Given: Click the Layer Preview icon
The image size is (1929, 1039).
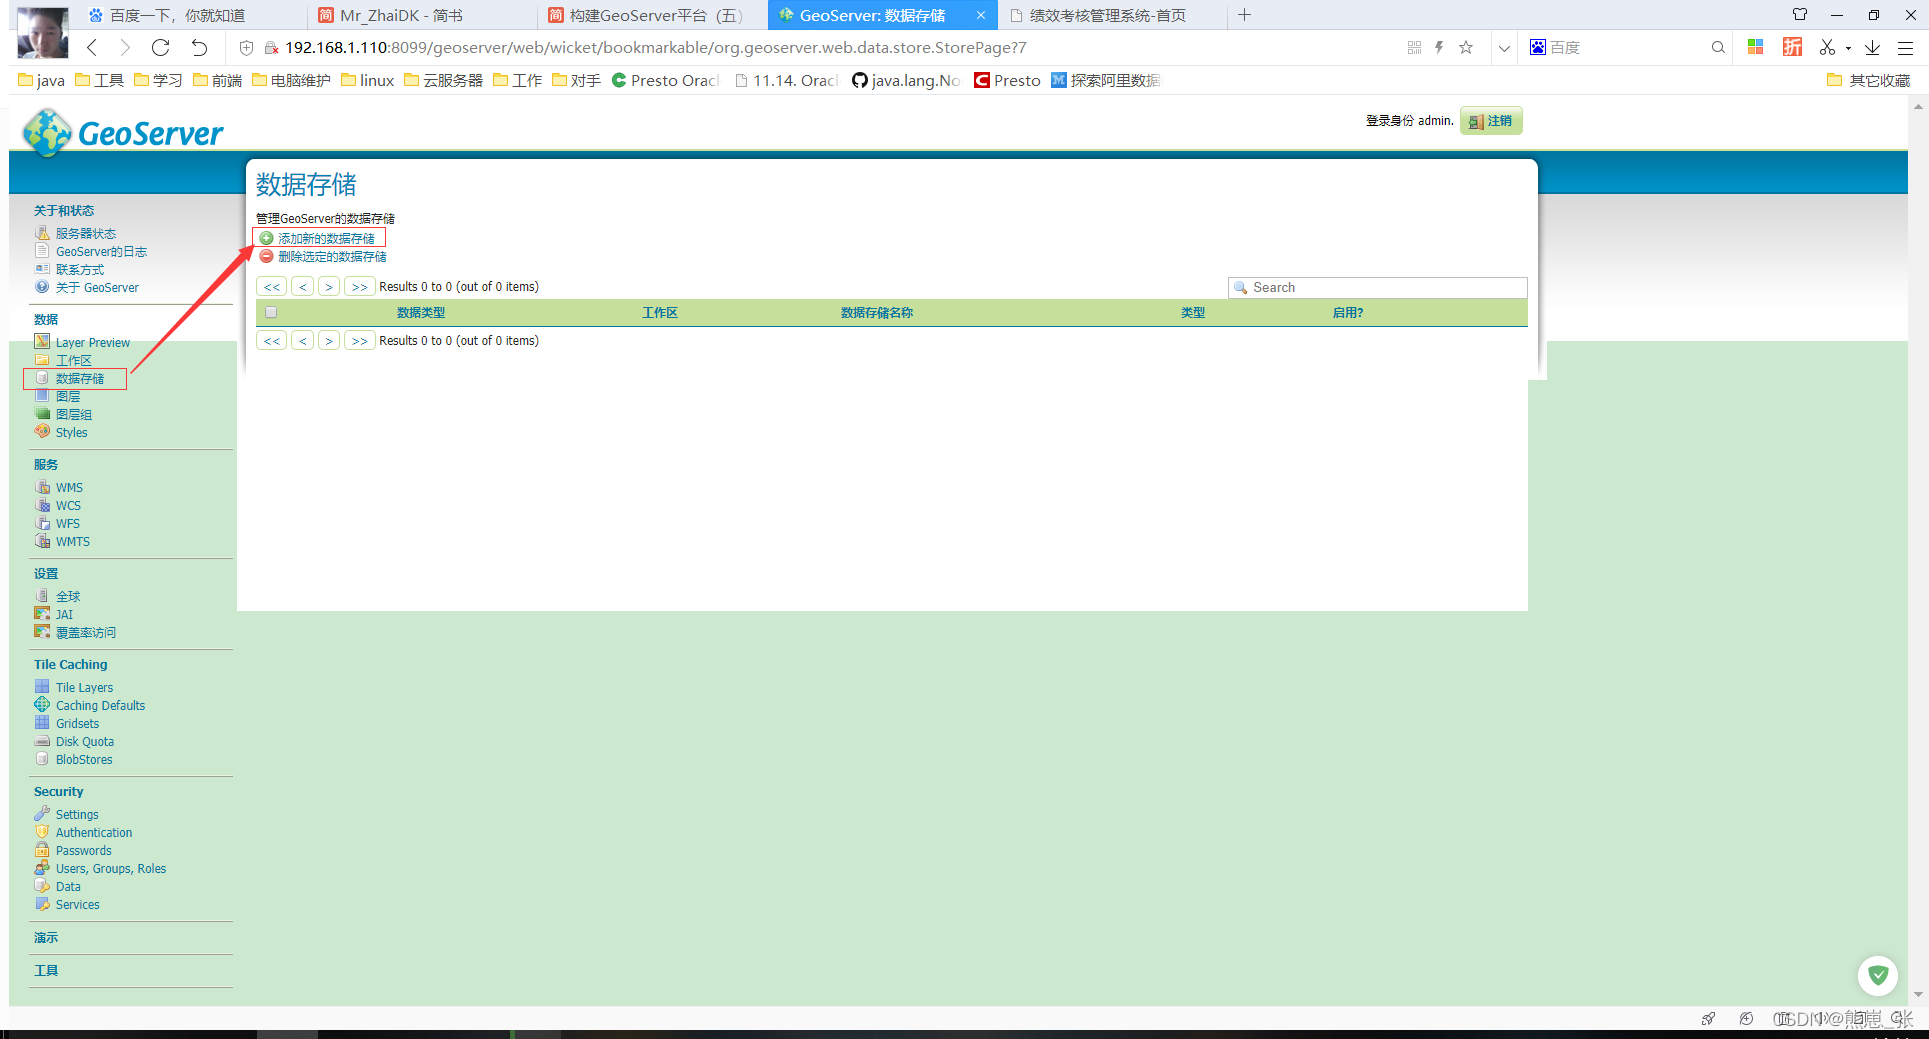Looking at the screenshot, I should pos(42,342).
